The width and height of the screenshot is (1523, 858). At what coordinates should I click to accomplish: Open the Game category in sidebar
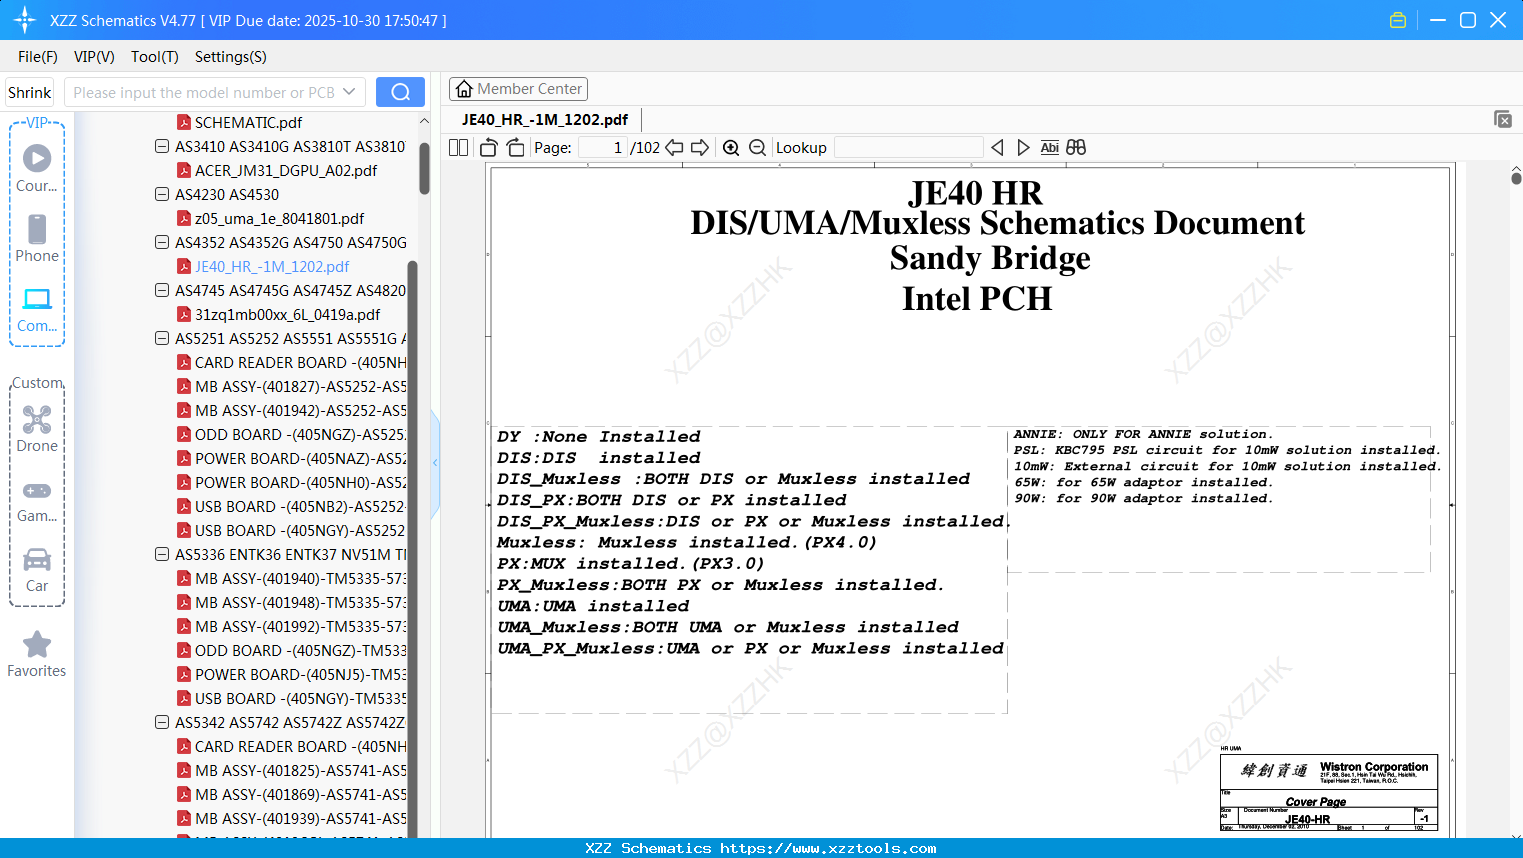(37, 500)
